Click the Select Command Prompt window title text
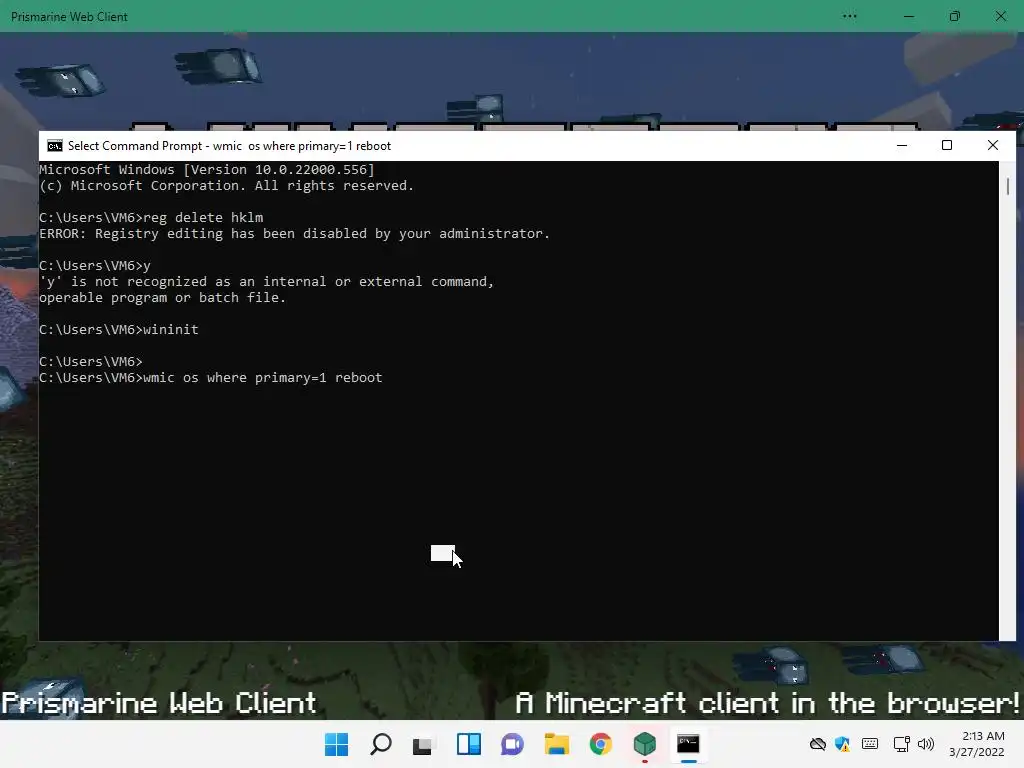 pos(229,146)
